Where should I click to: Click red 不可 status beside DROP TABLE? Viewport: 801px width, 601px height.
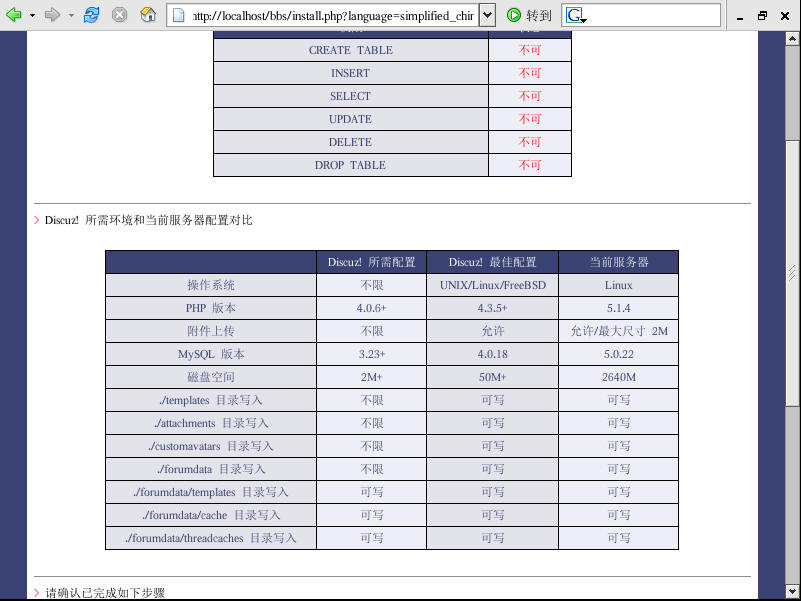(530, 165)
